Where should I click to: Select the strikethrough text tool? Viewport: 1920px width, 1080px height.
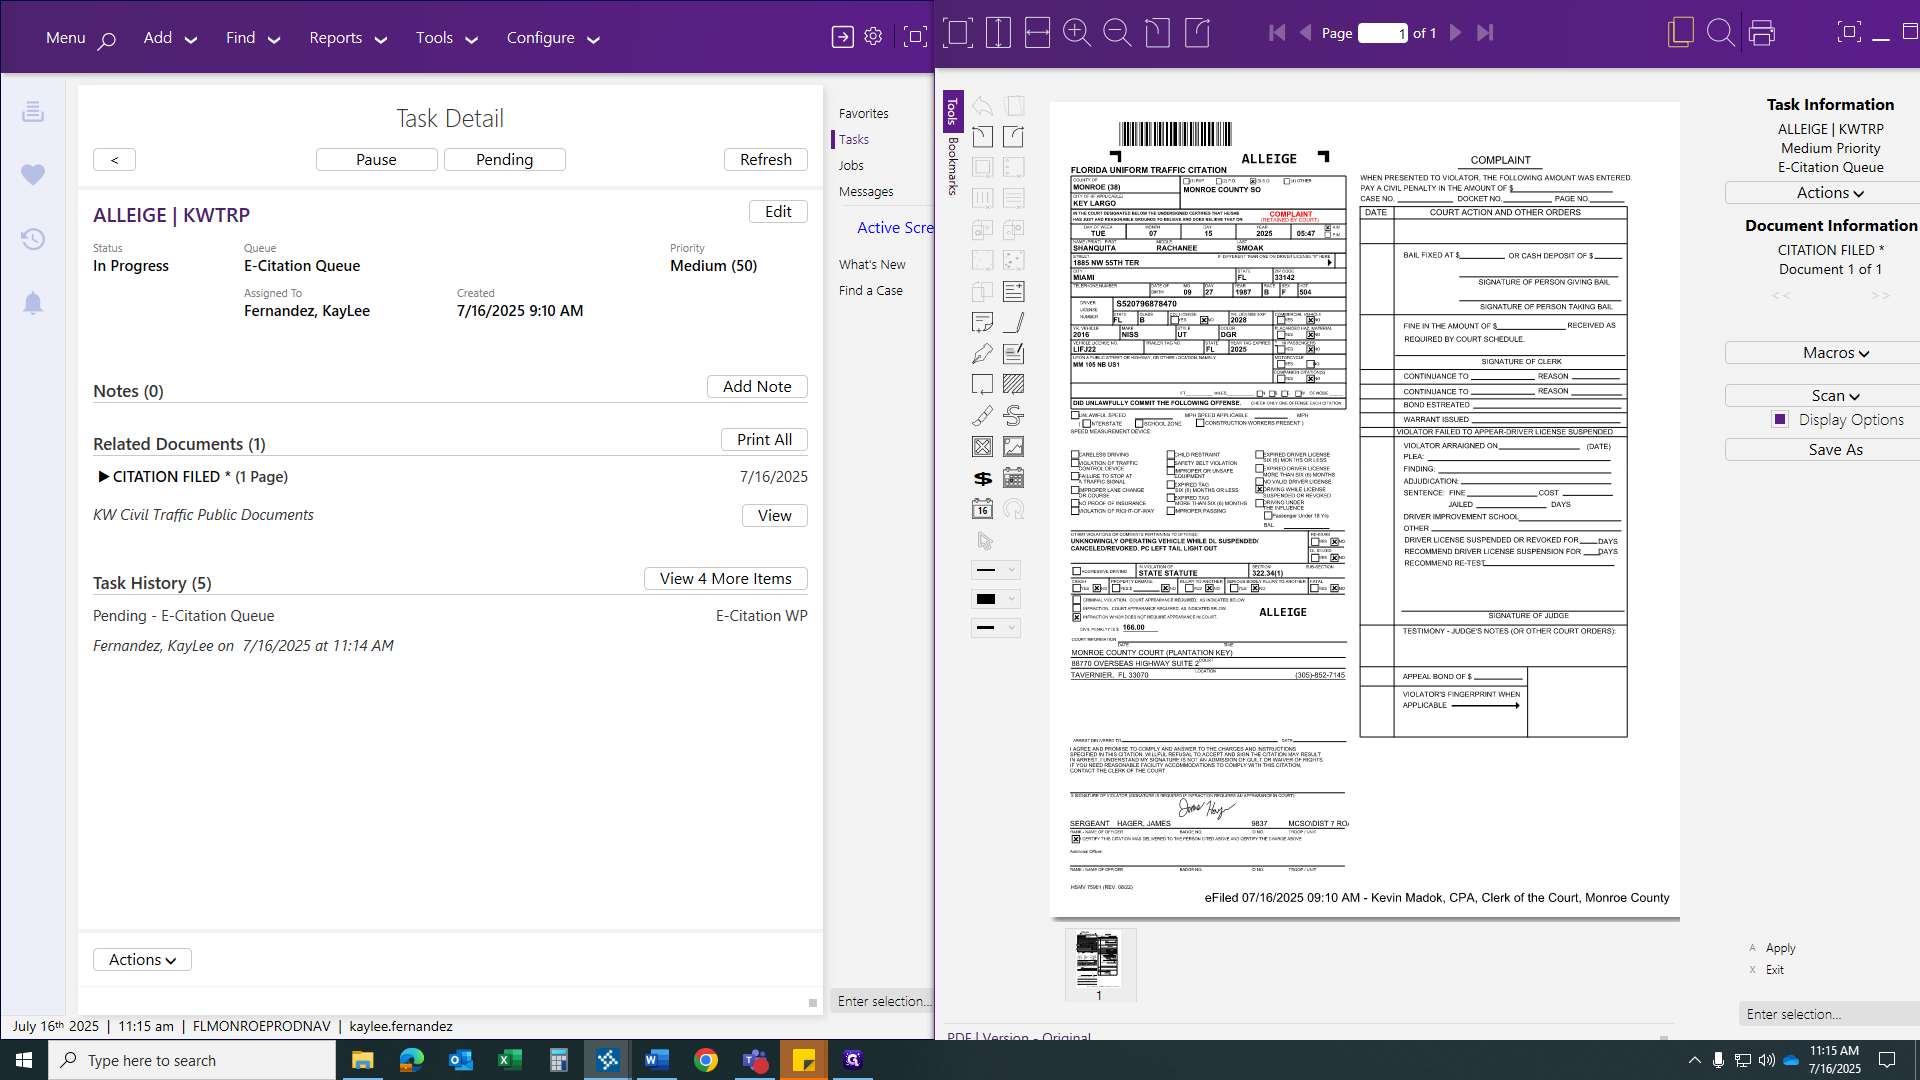pyautogui.click(x=1013, y=415)
